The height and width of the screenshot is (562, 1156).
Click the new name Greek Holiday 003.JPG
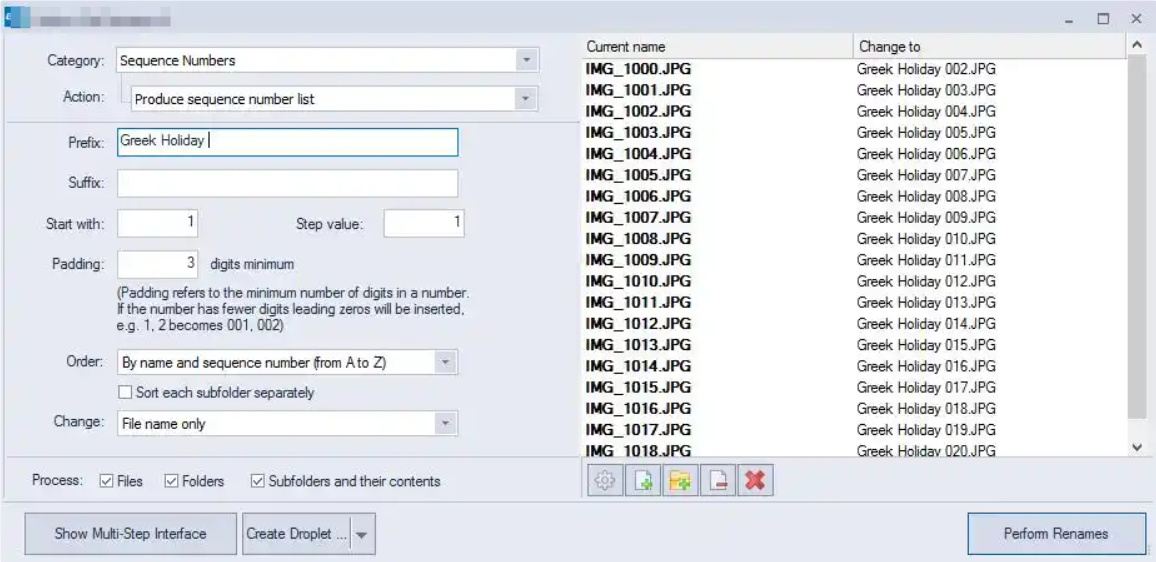click(926, 90)
